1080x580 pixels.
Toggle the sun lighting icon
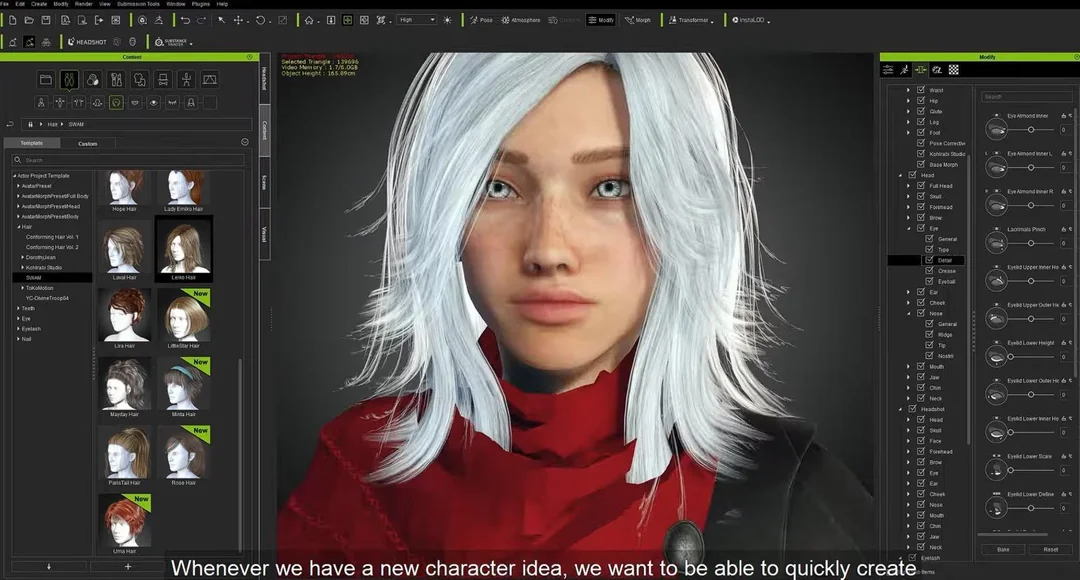coord(447,21)
